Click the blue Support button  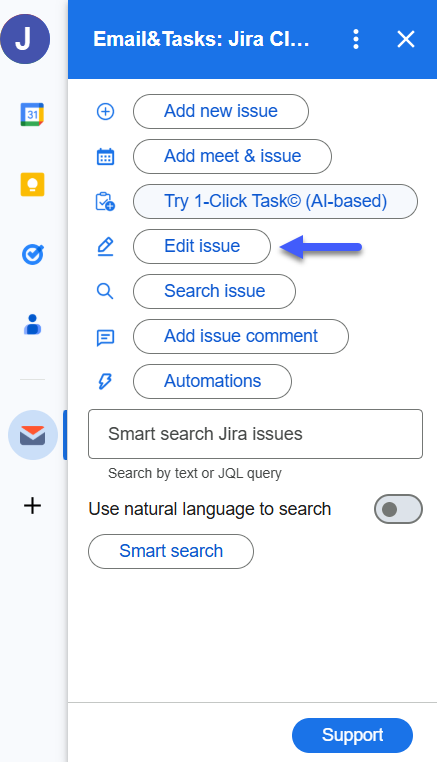pos(352,735)
